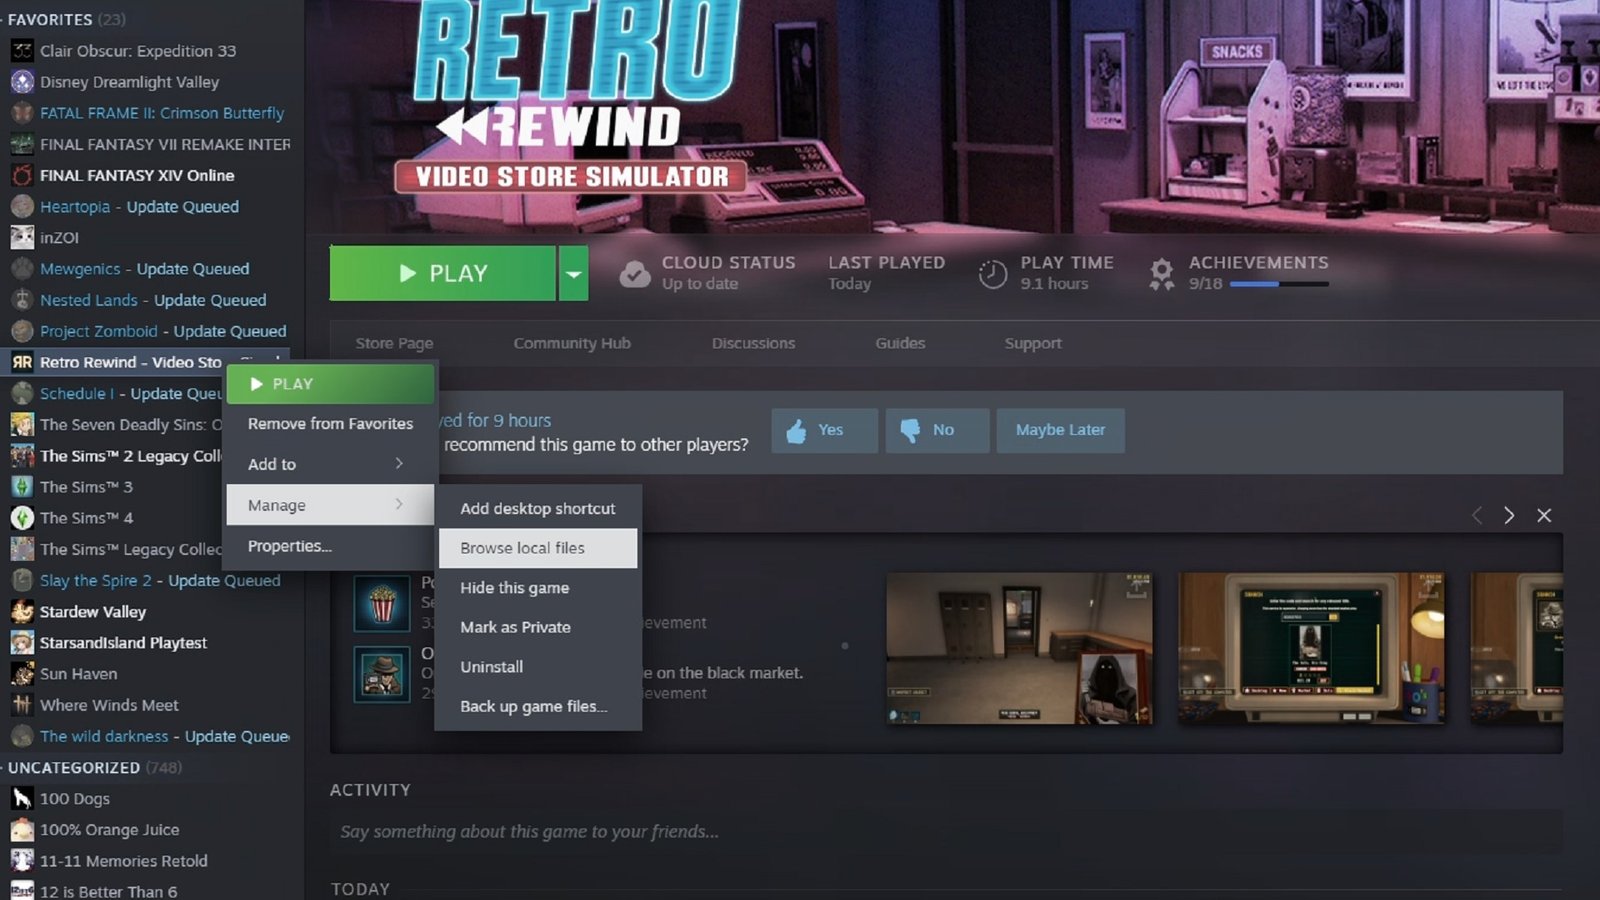Click the black market dealer achievement icon
This screenshot has height=900, width=1600.
(x=382, y=674)
